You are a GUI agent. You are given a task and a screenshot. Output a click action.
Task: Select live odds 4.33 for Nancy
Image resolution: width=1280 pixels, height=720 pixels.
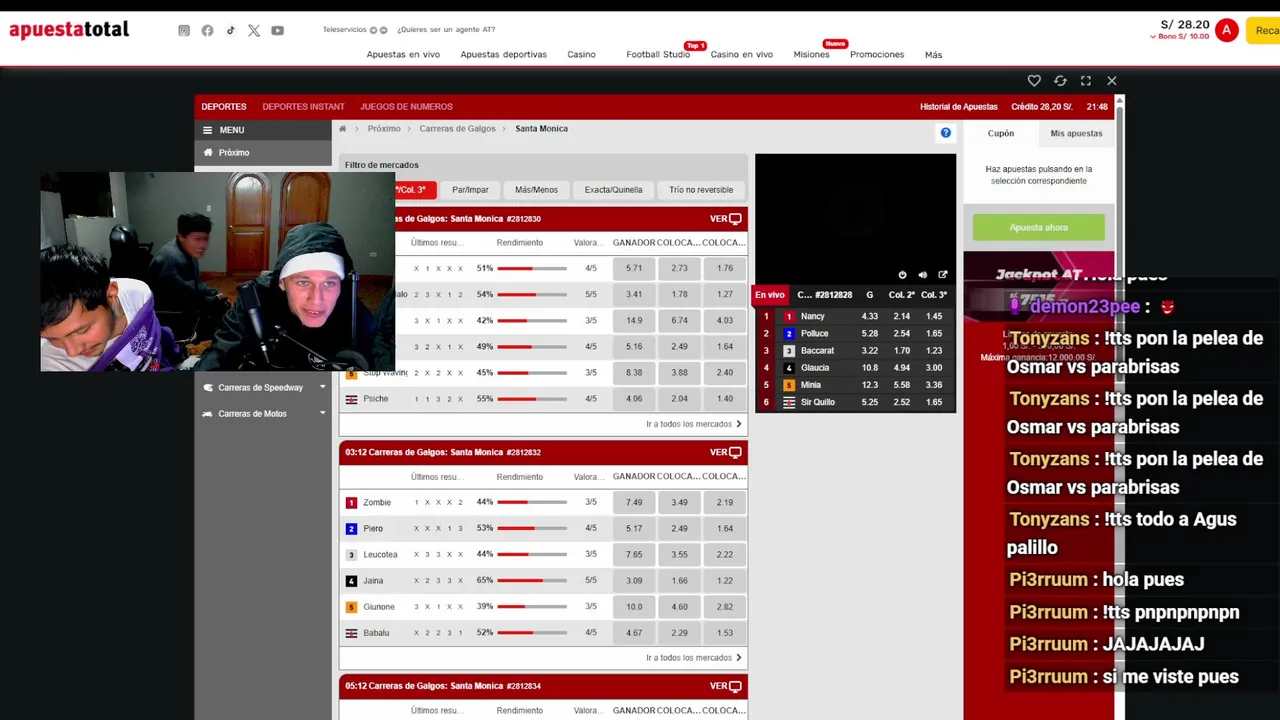click(x=870, y=316)
